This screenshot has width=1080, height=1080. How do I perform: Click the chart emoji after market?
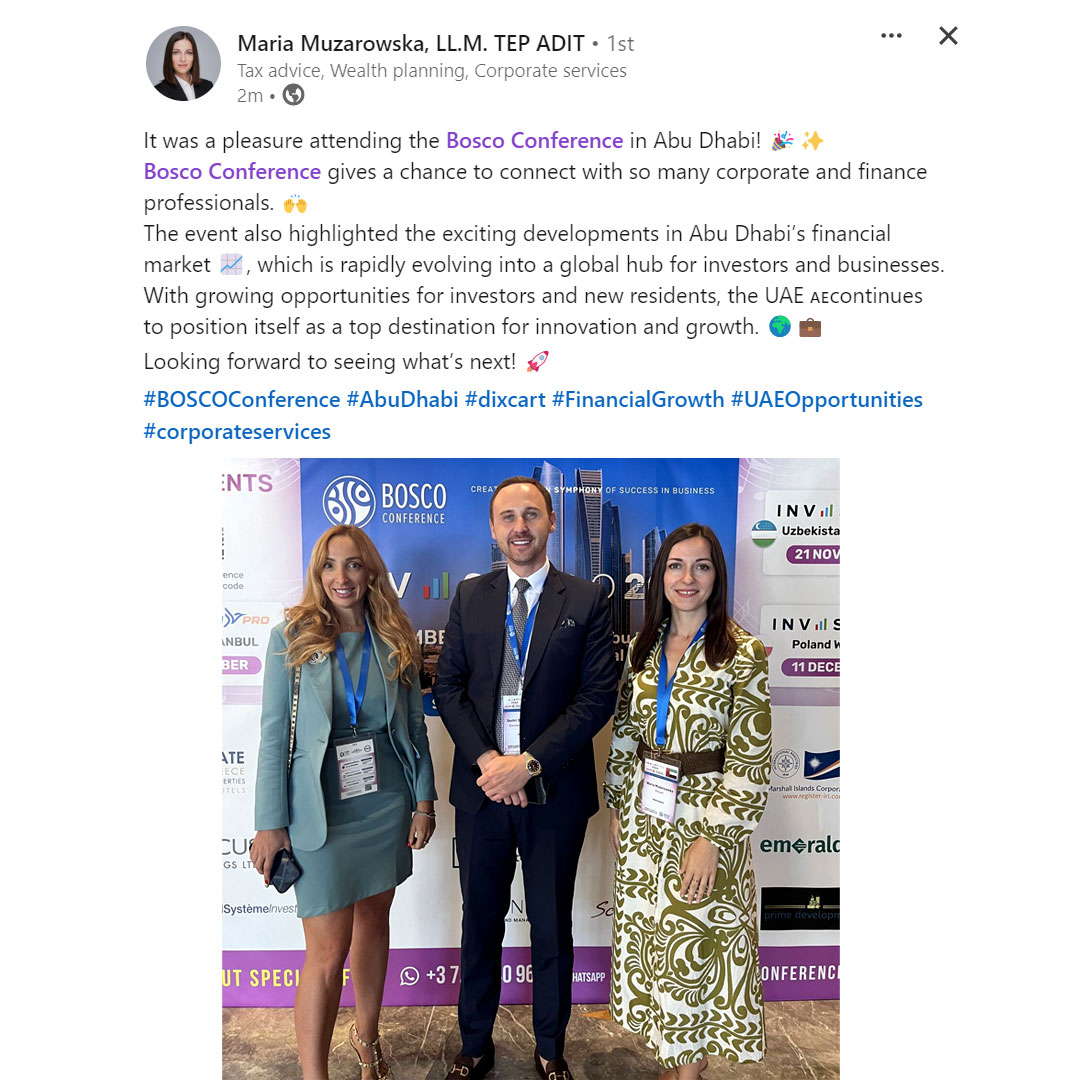tap(231, 264)
